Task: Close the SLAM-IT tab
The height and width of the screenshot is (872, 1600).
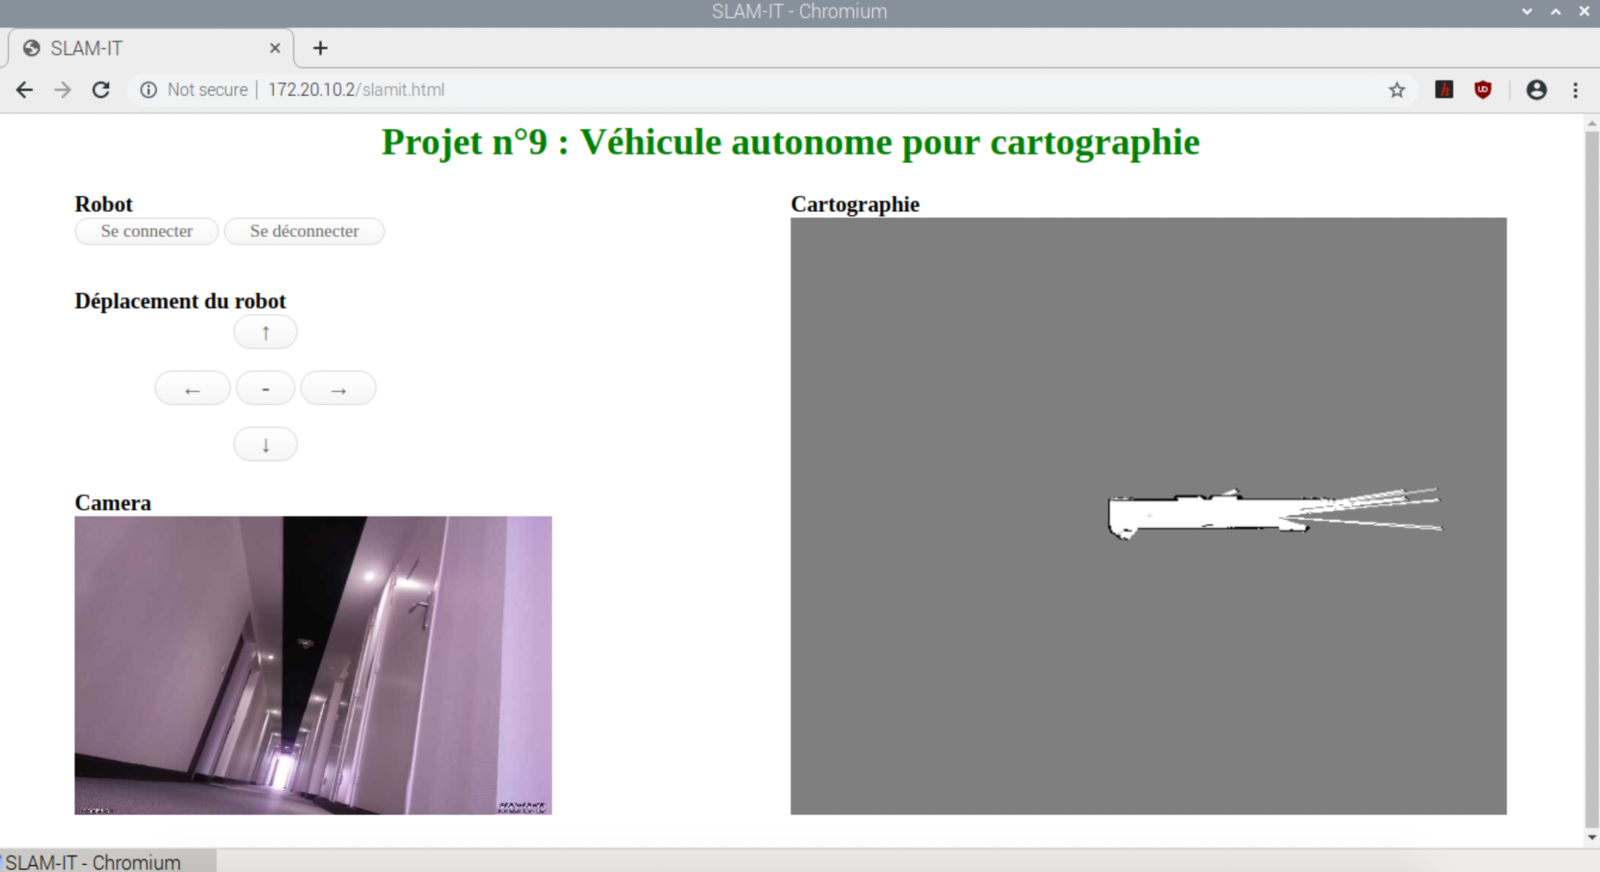Action: coord(275,48)
